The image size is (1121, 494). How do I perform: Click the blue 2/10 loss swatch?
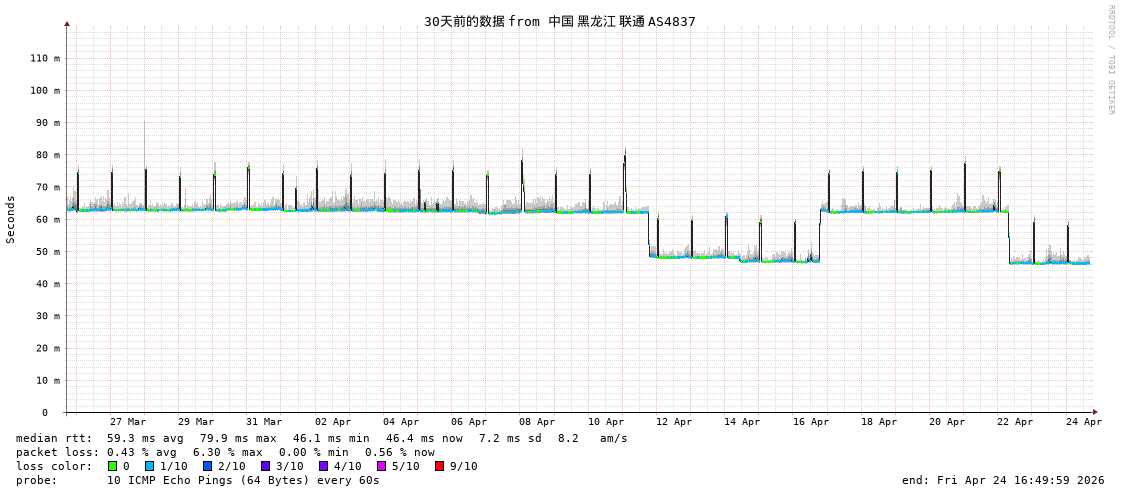pos(207,466)
